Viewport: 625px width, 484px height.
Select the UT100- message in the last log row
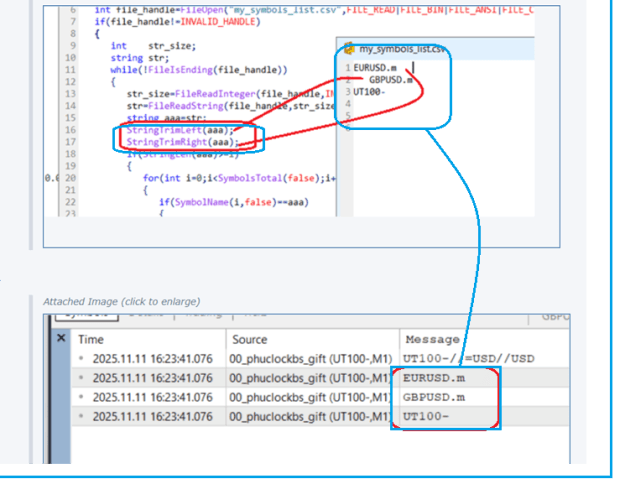(x=426, y=416)
